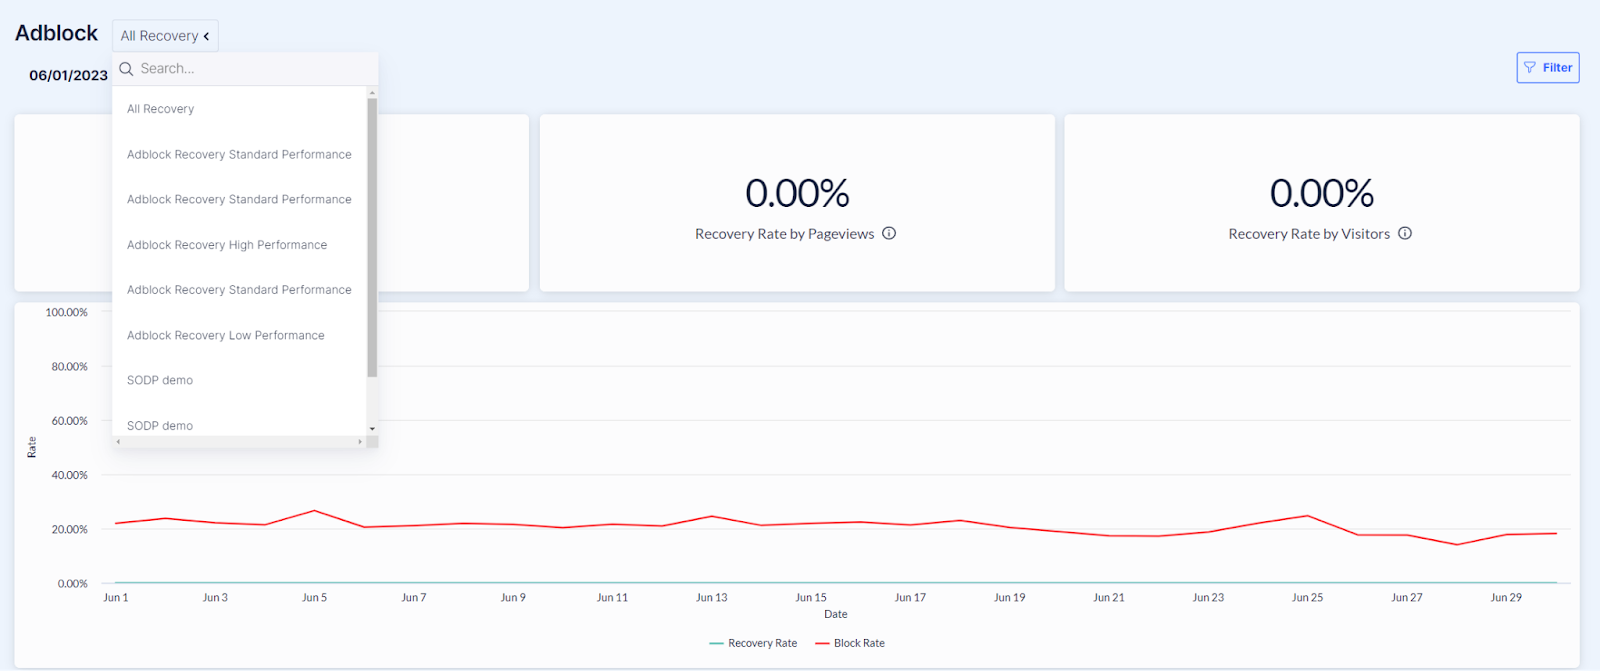This screenshot has height=671, width=1600.
Task: Click the dropdown scroll down arrow
Action: tap(372, 428)
